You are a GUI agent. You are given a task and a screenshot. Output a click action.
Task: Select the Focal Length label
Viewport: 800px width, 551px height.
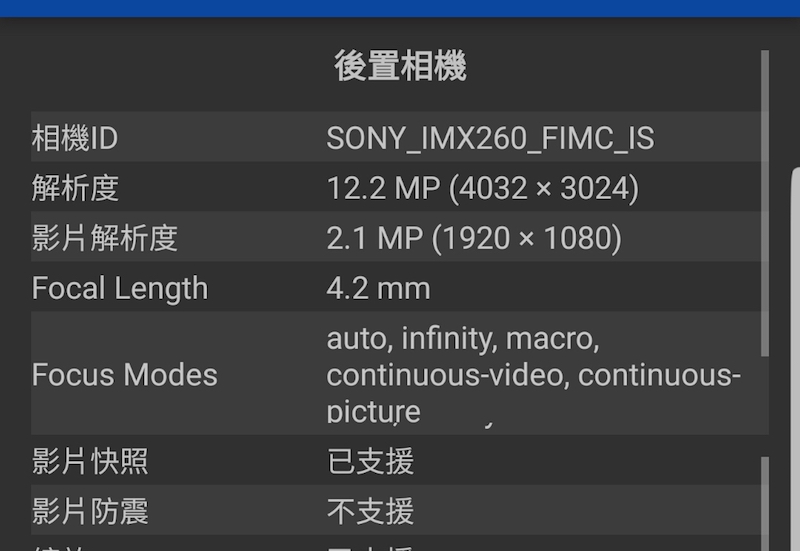click(120, 288)
